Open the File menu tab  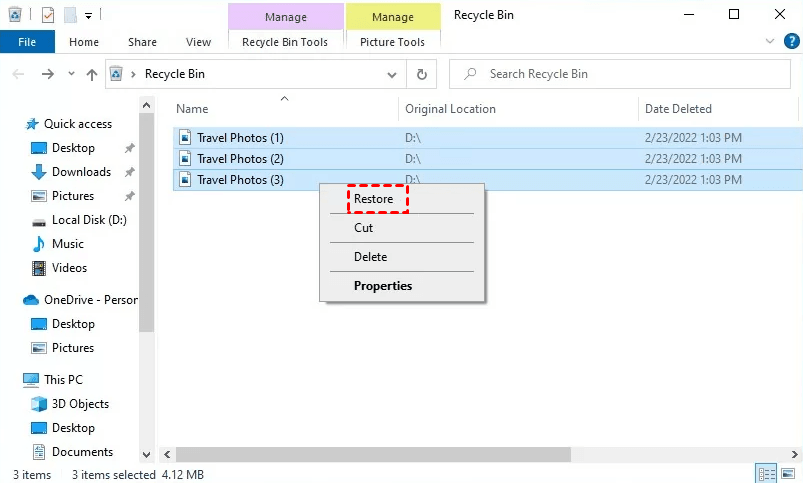(27, 42)
